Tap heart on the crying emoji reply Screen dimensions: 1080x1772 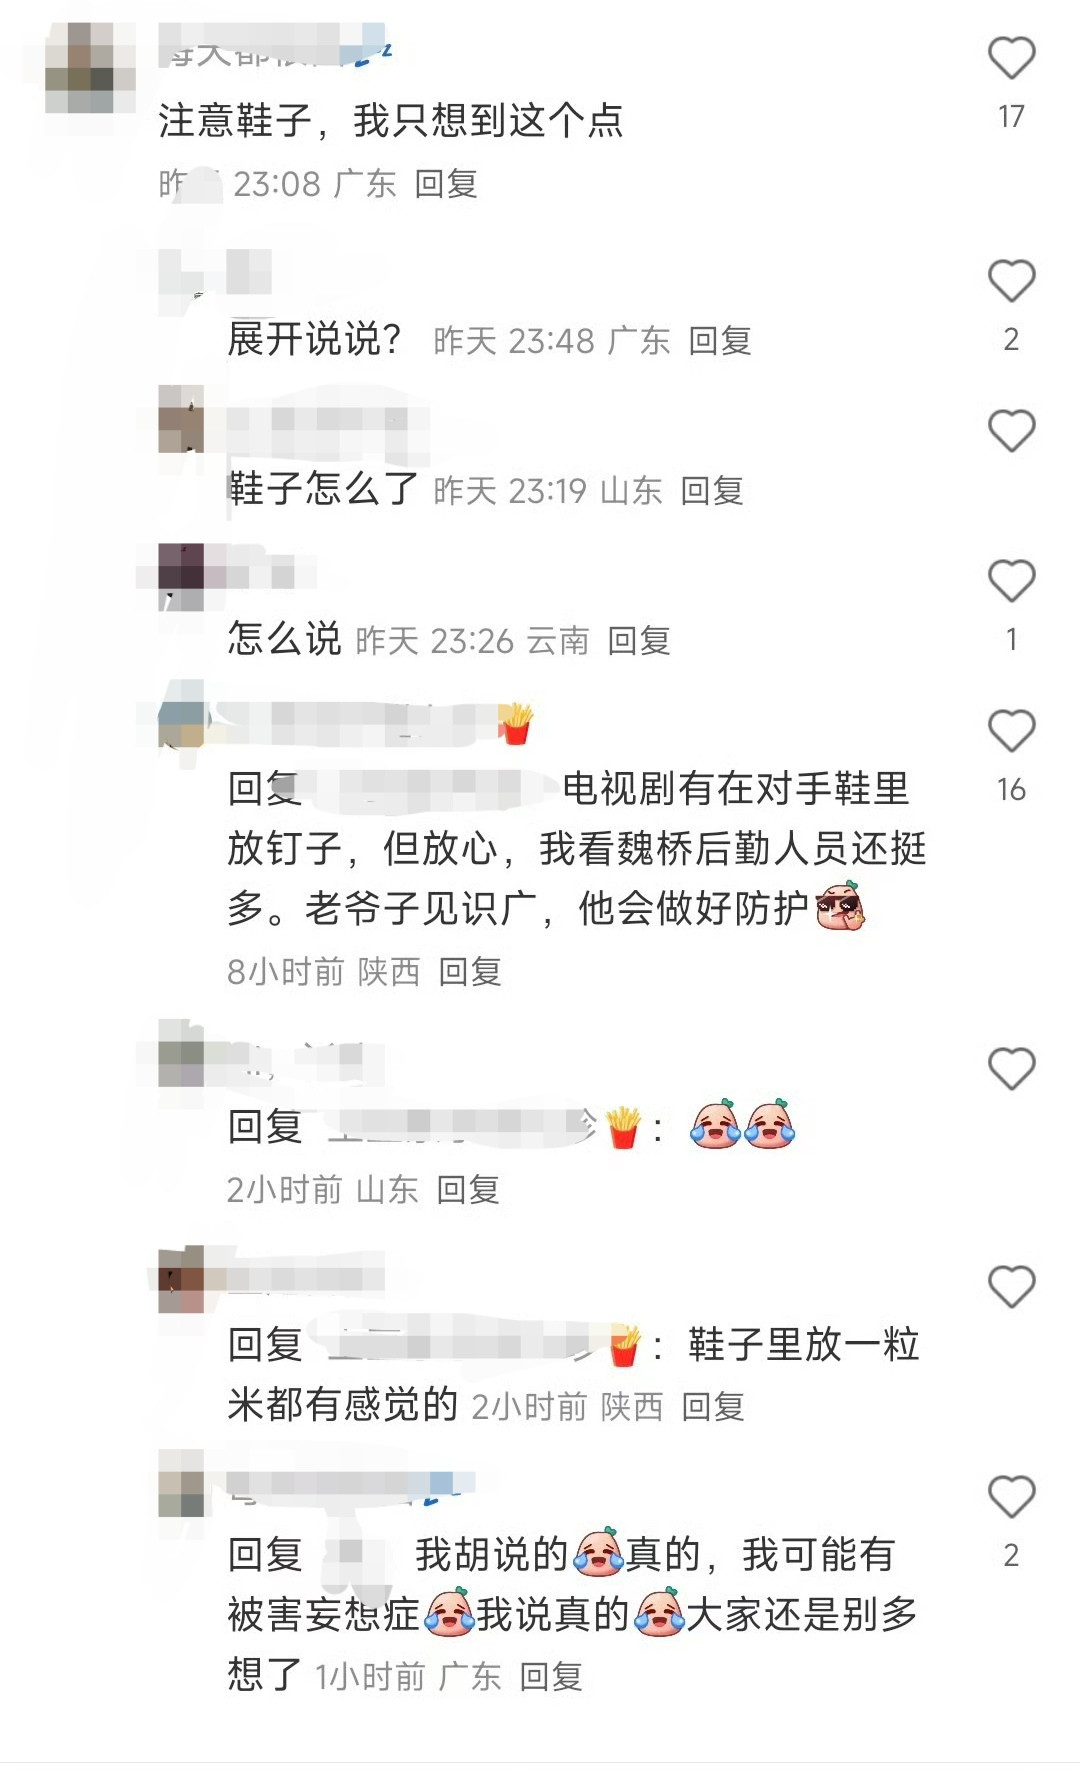point(1011,1069)
